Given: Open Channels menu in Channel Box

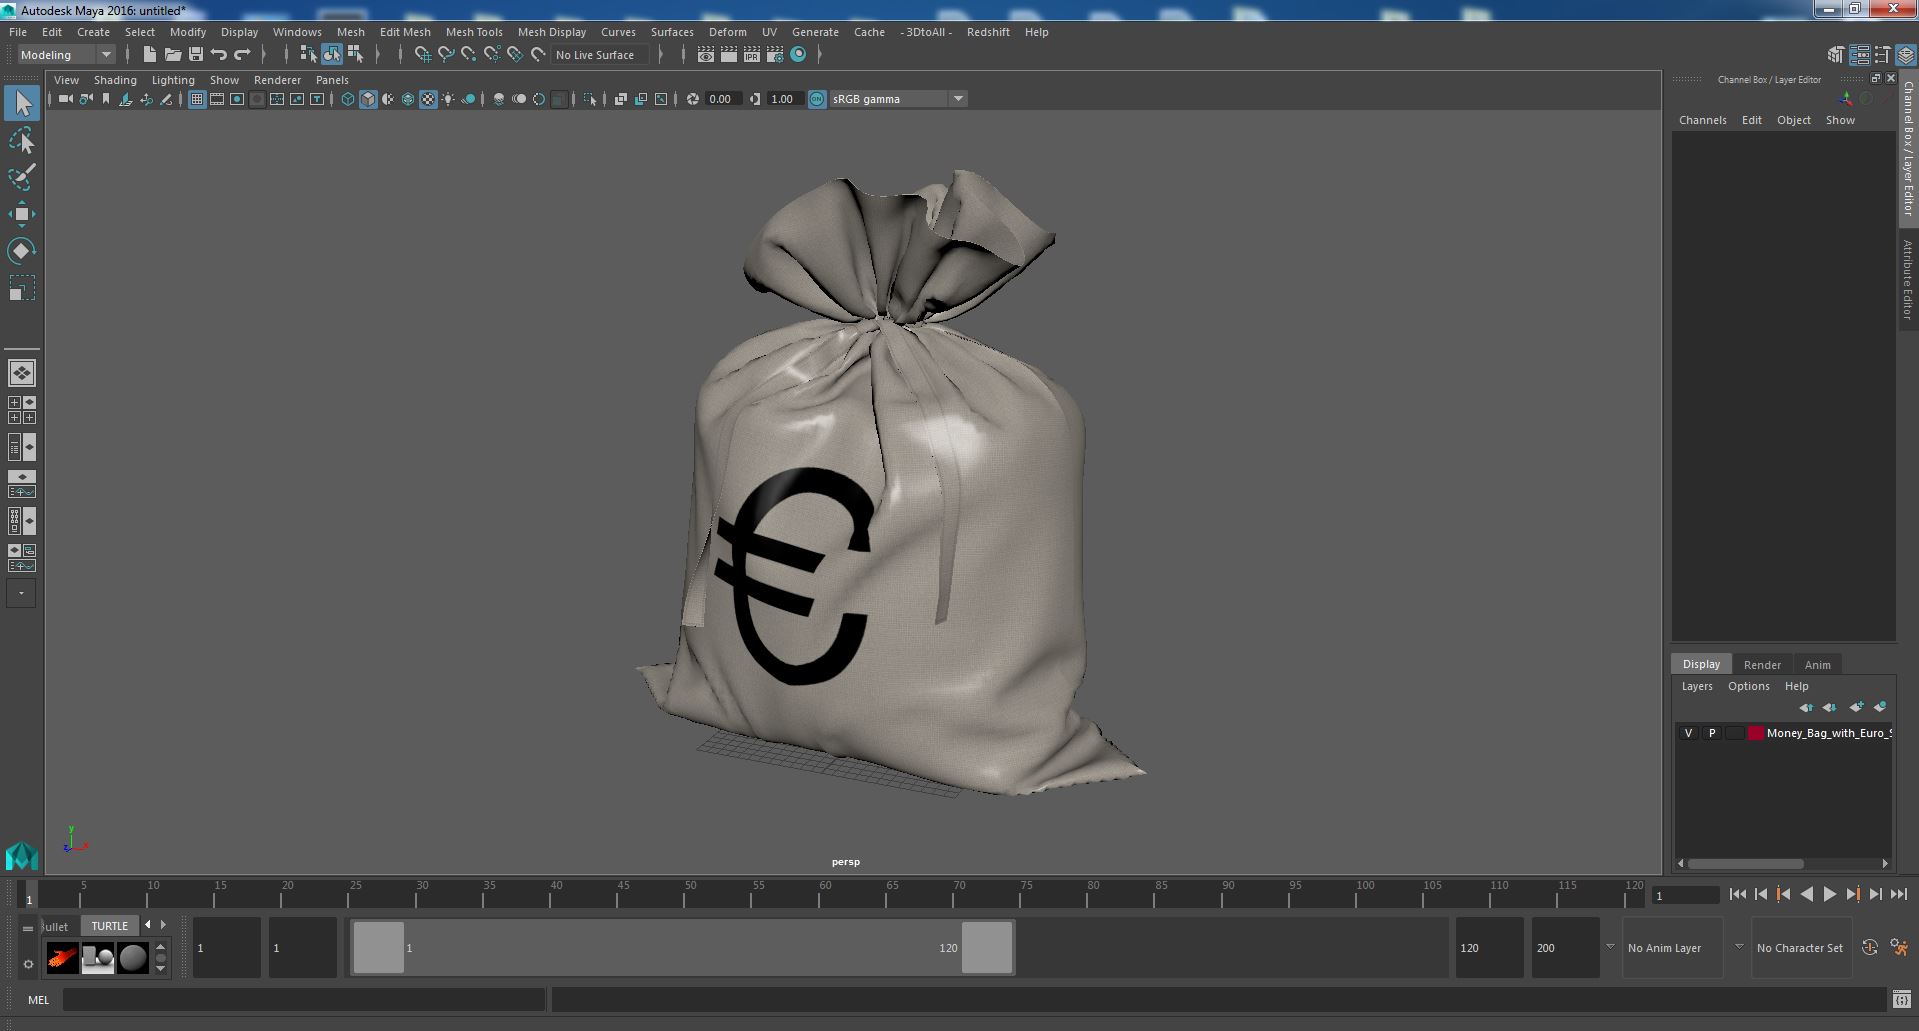Looking at the screenshot, I should pos(1702,120).
